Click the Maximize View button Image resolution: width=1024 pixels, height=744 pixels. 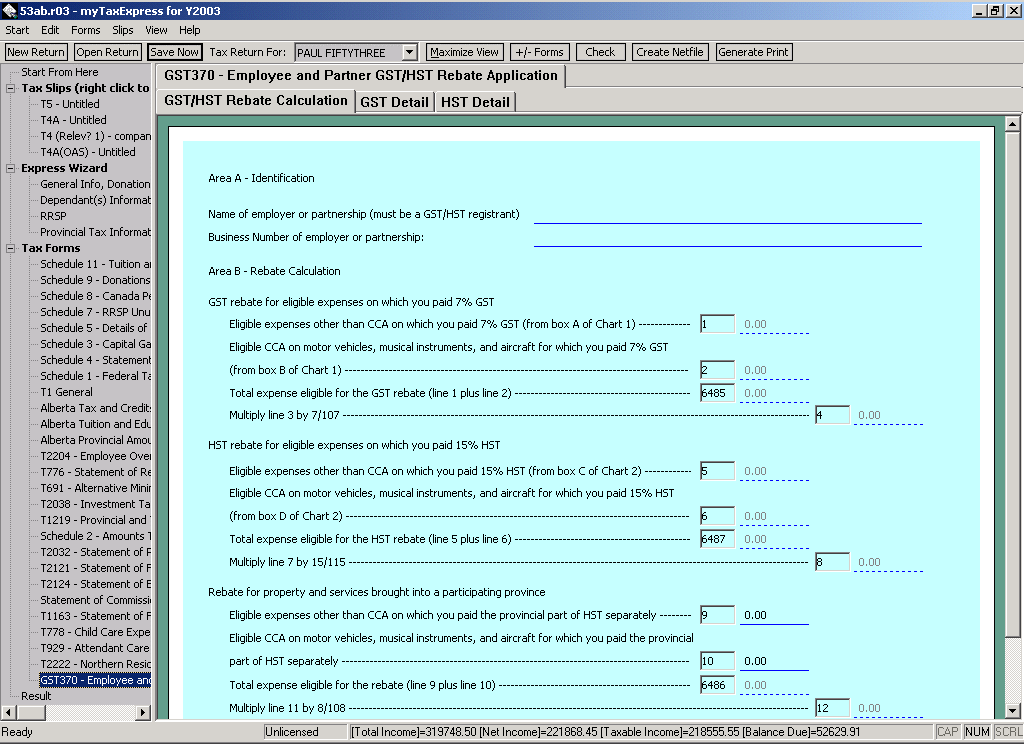pos(464,52)
